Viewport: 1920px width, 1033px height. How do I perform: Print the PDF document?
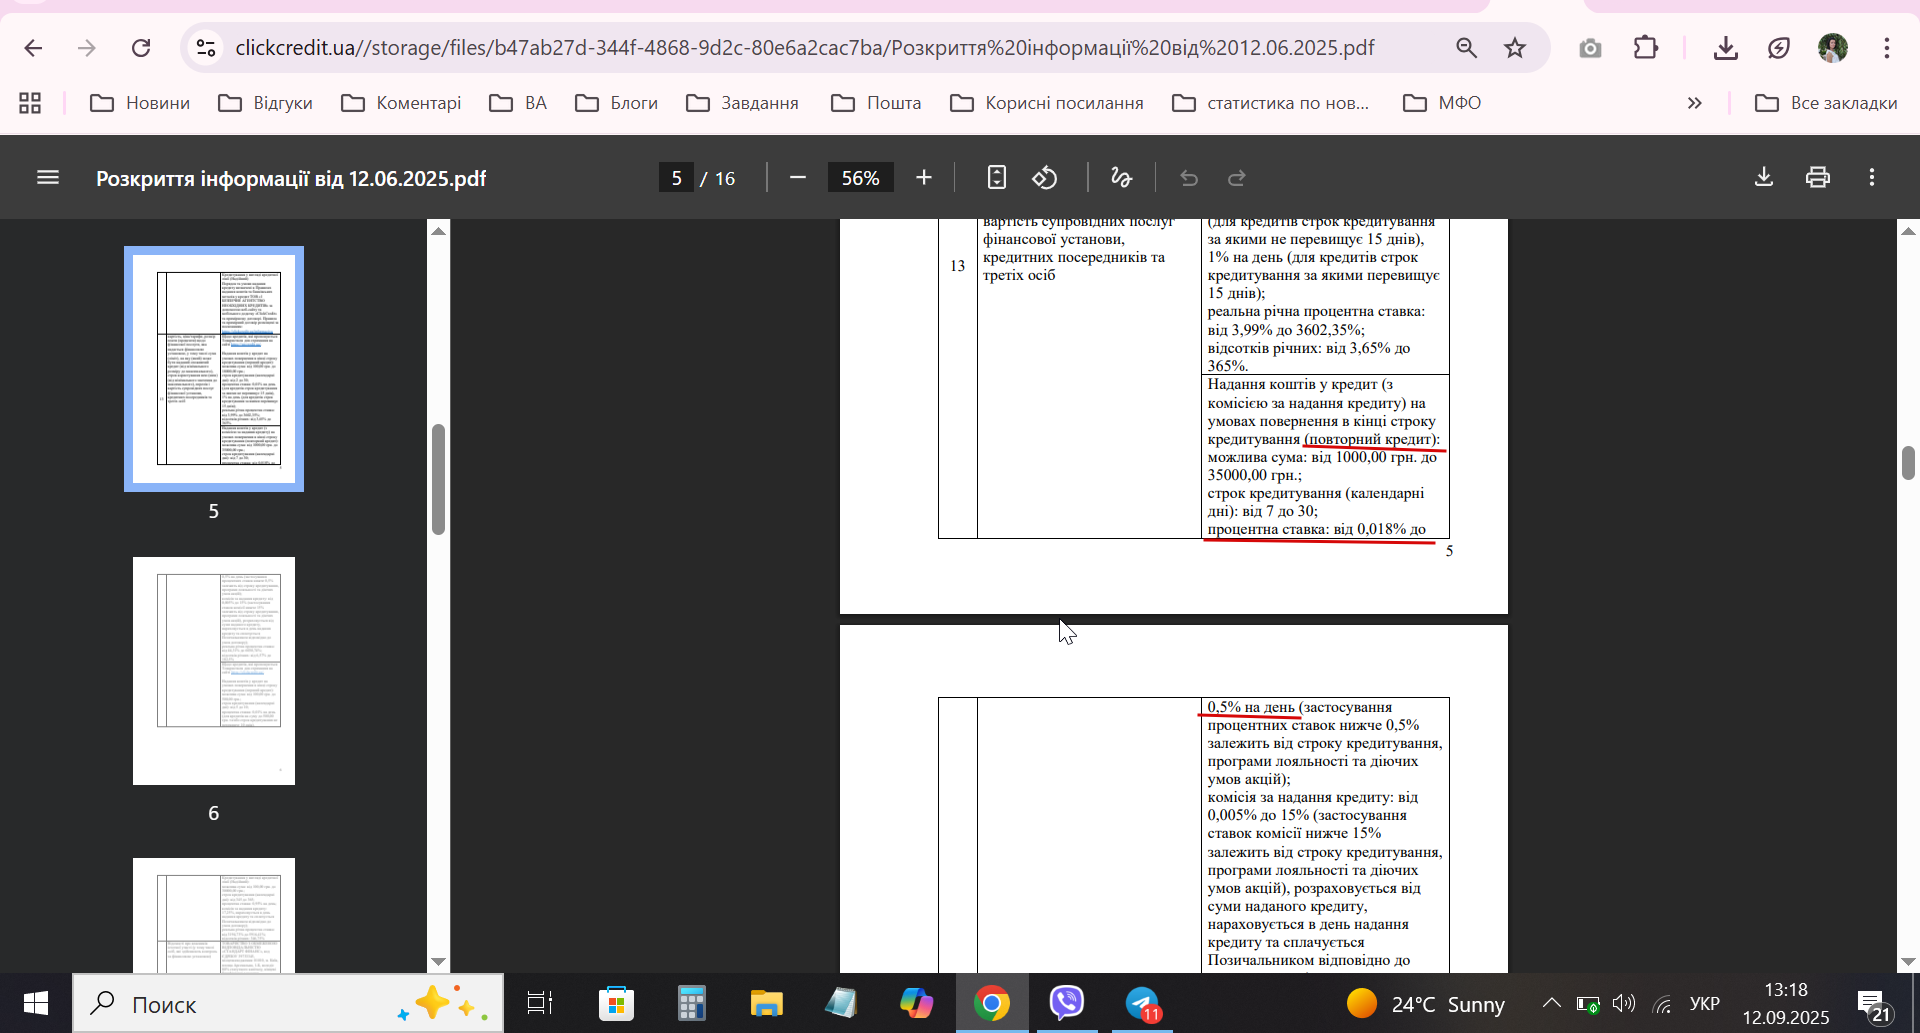[x=1818, y=178]
